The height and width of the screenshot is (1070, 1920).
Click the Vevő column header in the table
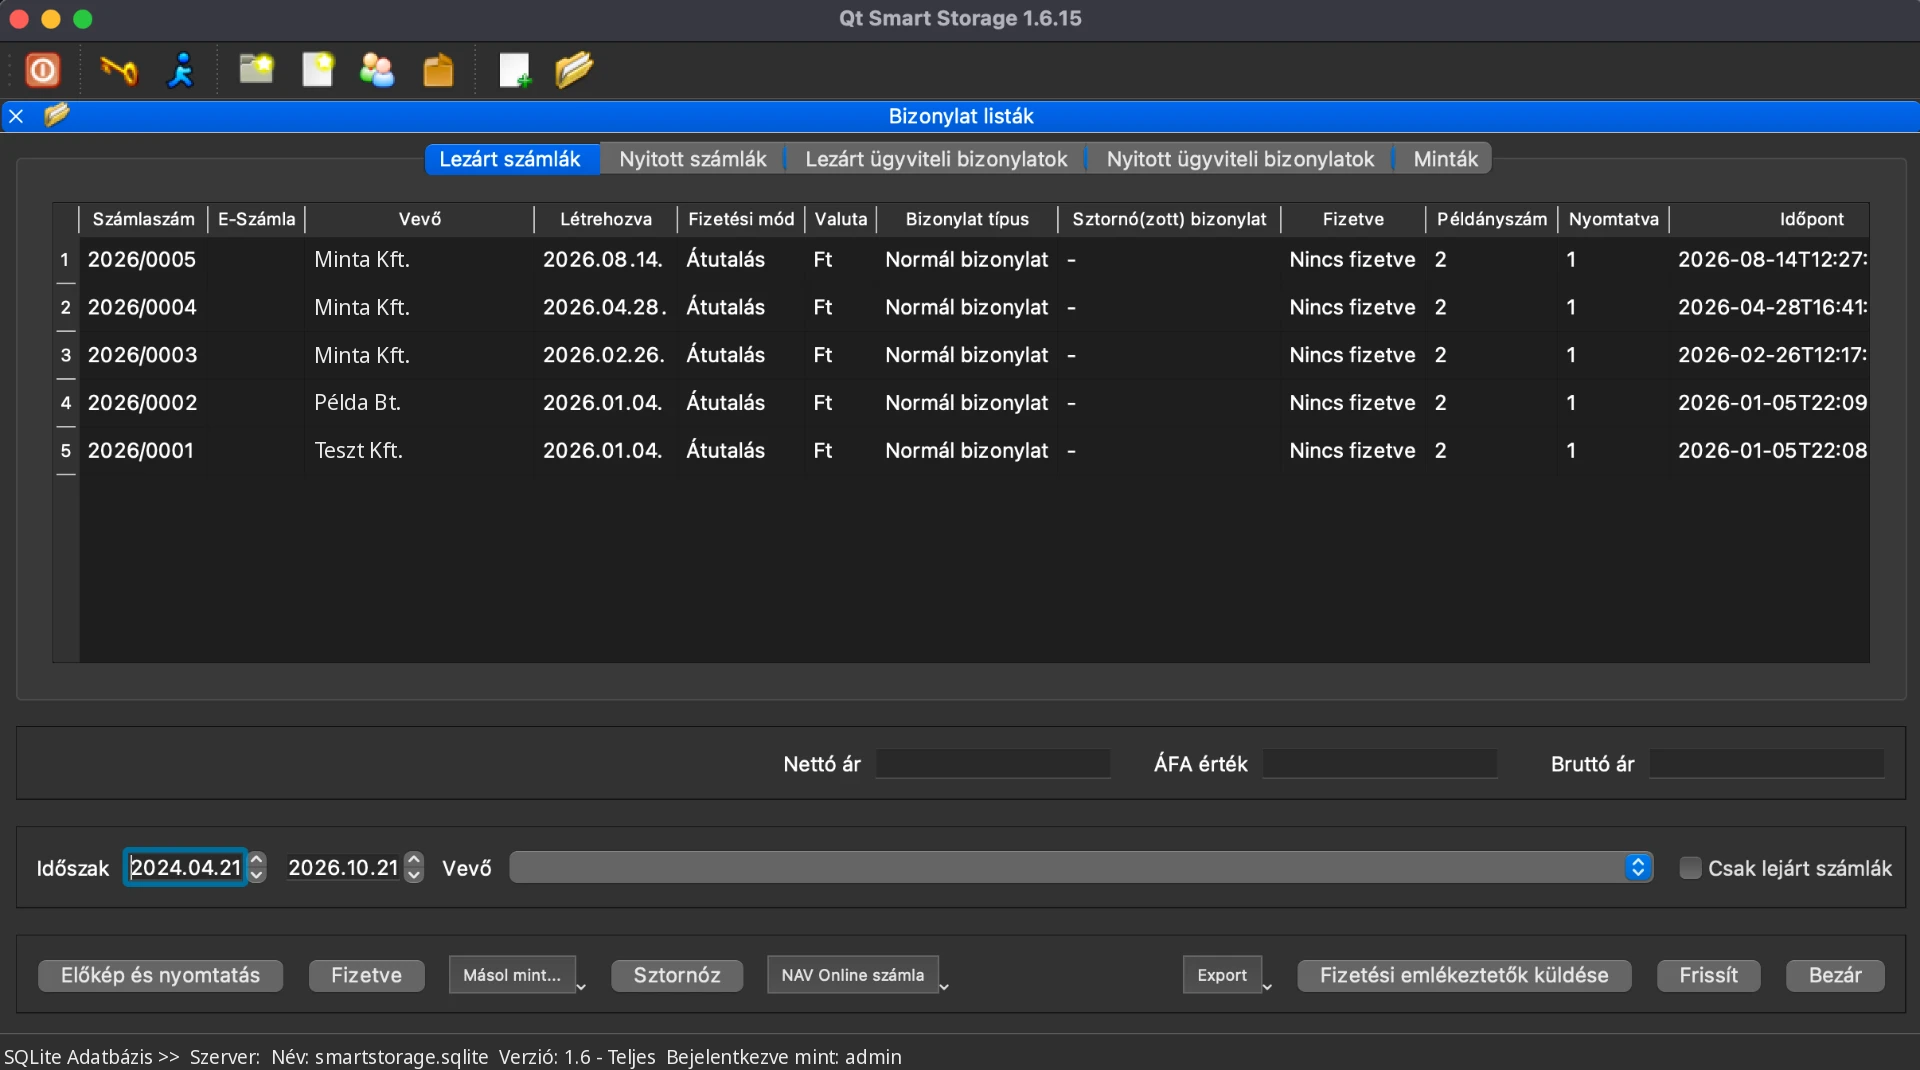click(420, 219)
